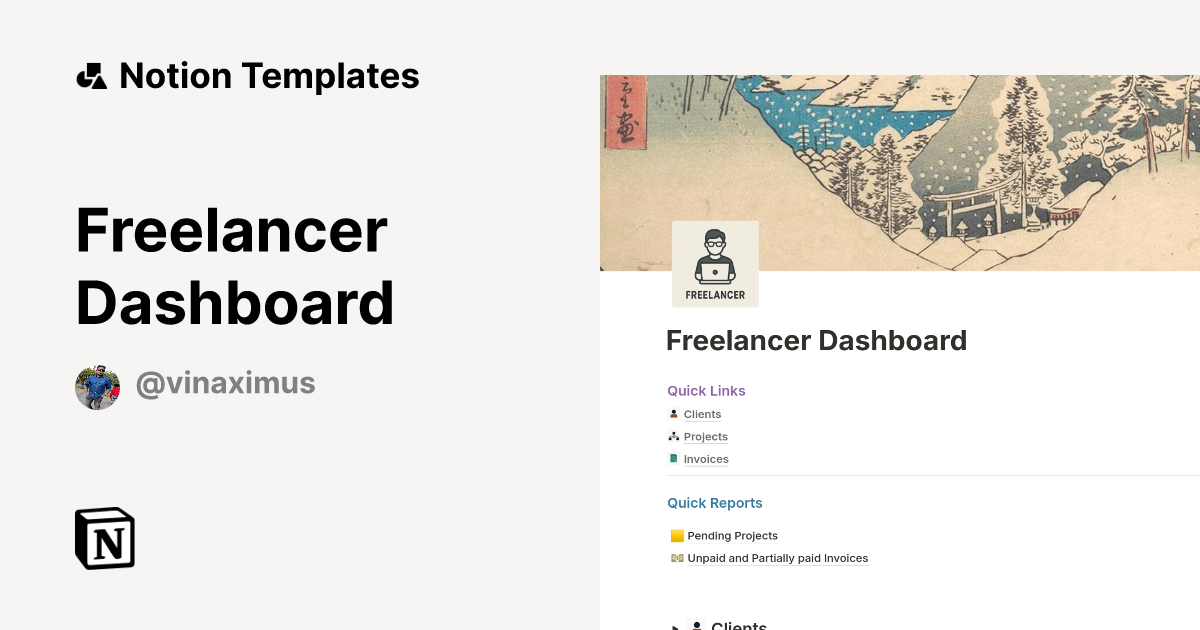The image size is (1200, 630).
Task: Click the bust icon beside the Clients quick link
Action: pyautogui.click(x=674, y=413)
